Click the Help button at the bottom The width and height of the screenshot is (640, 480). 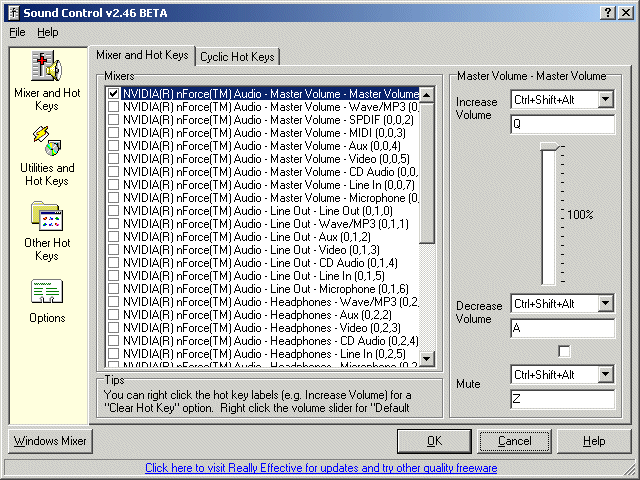click(594, 441)
